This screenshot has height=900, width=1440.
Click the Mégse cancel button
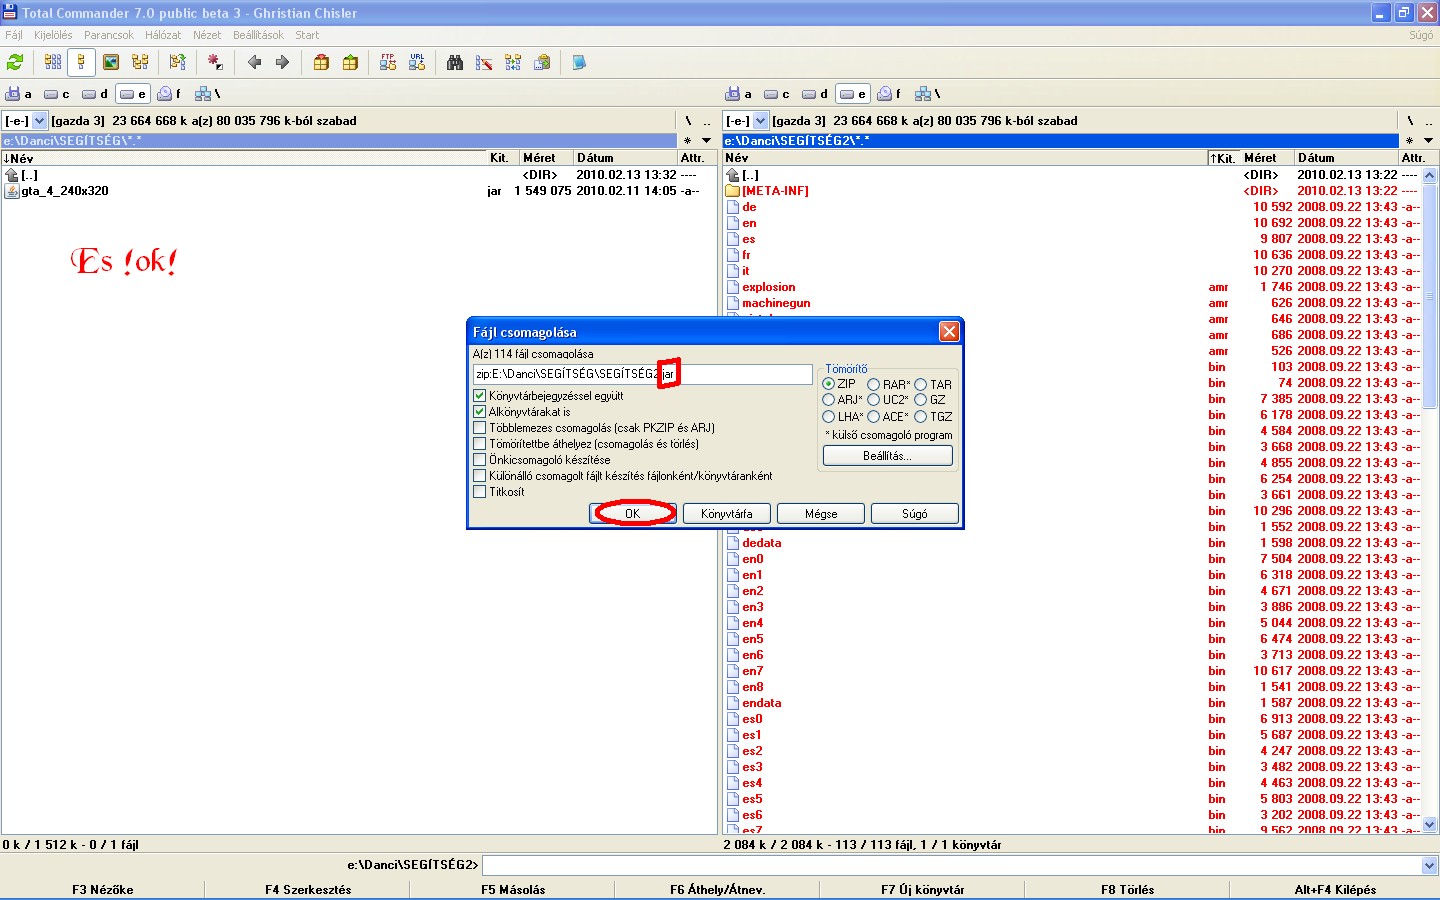click(x=821, y=513)
